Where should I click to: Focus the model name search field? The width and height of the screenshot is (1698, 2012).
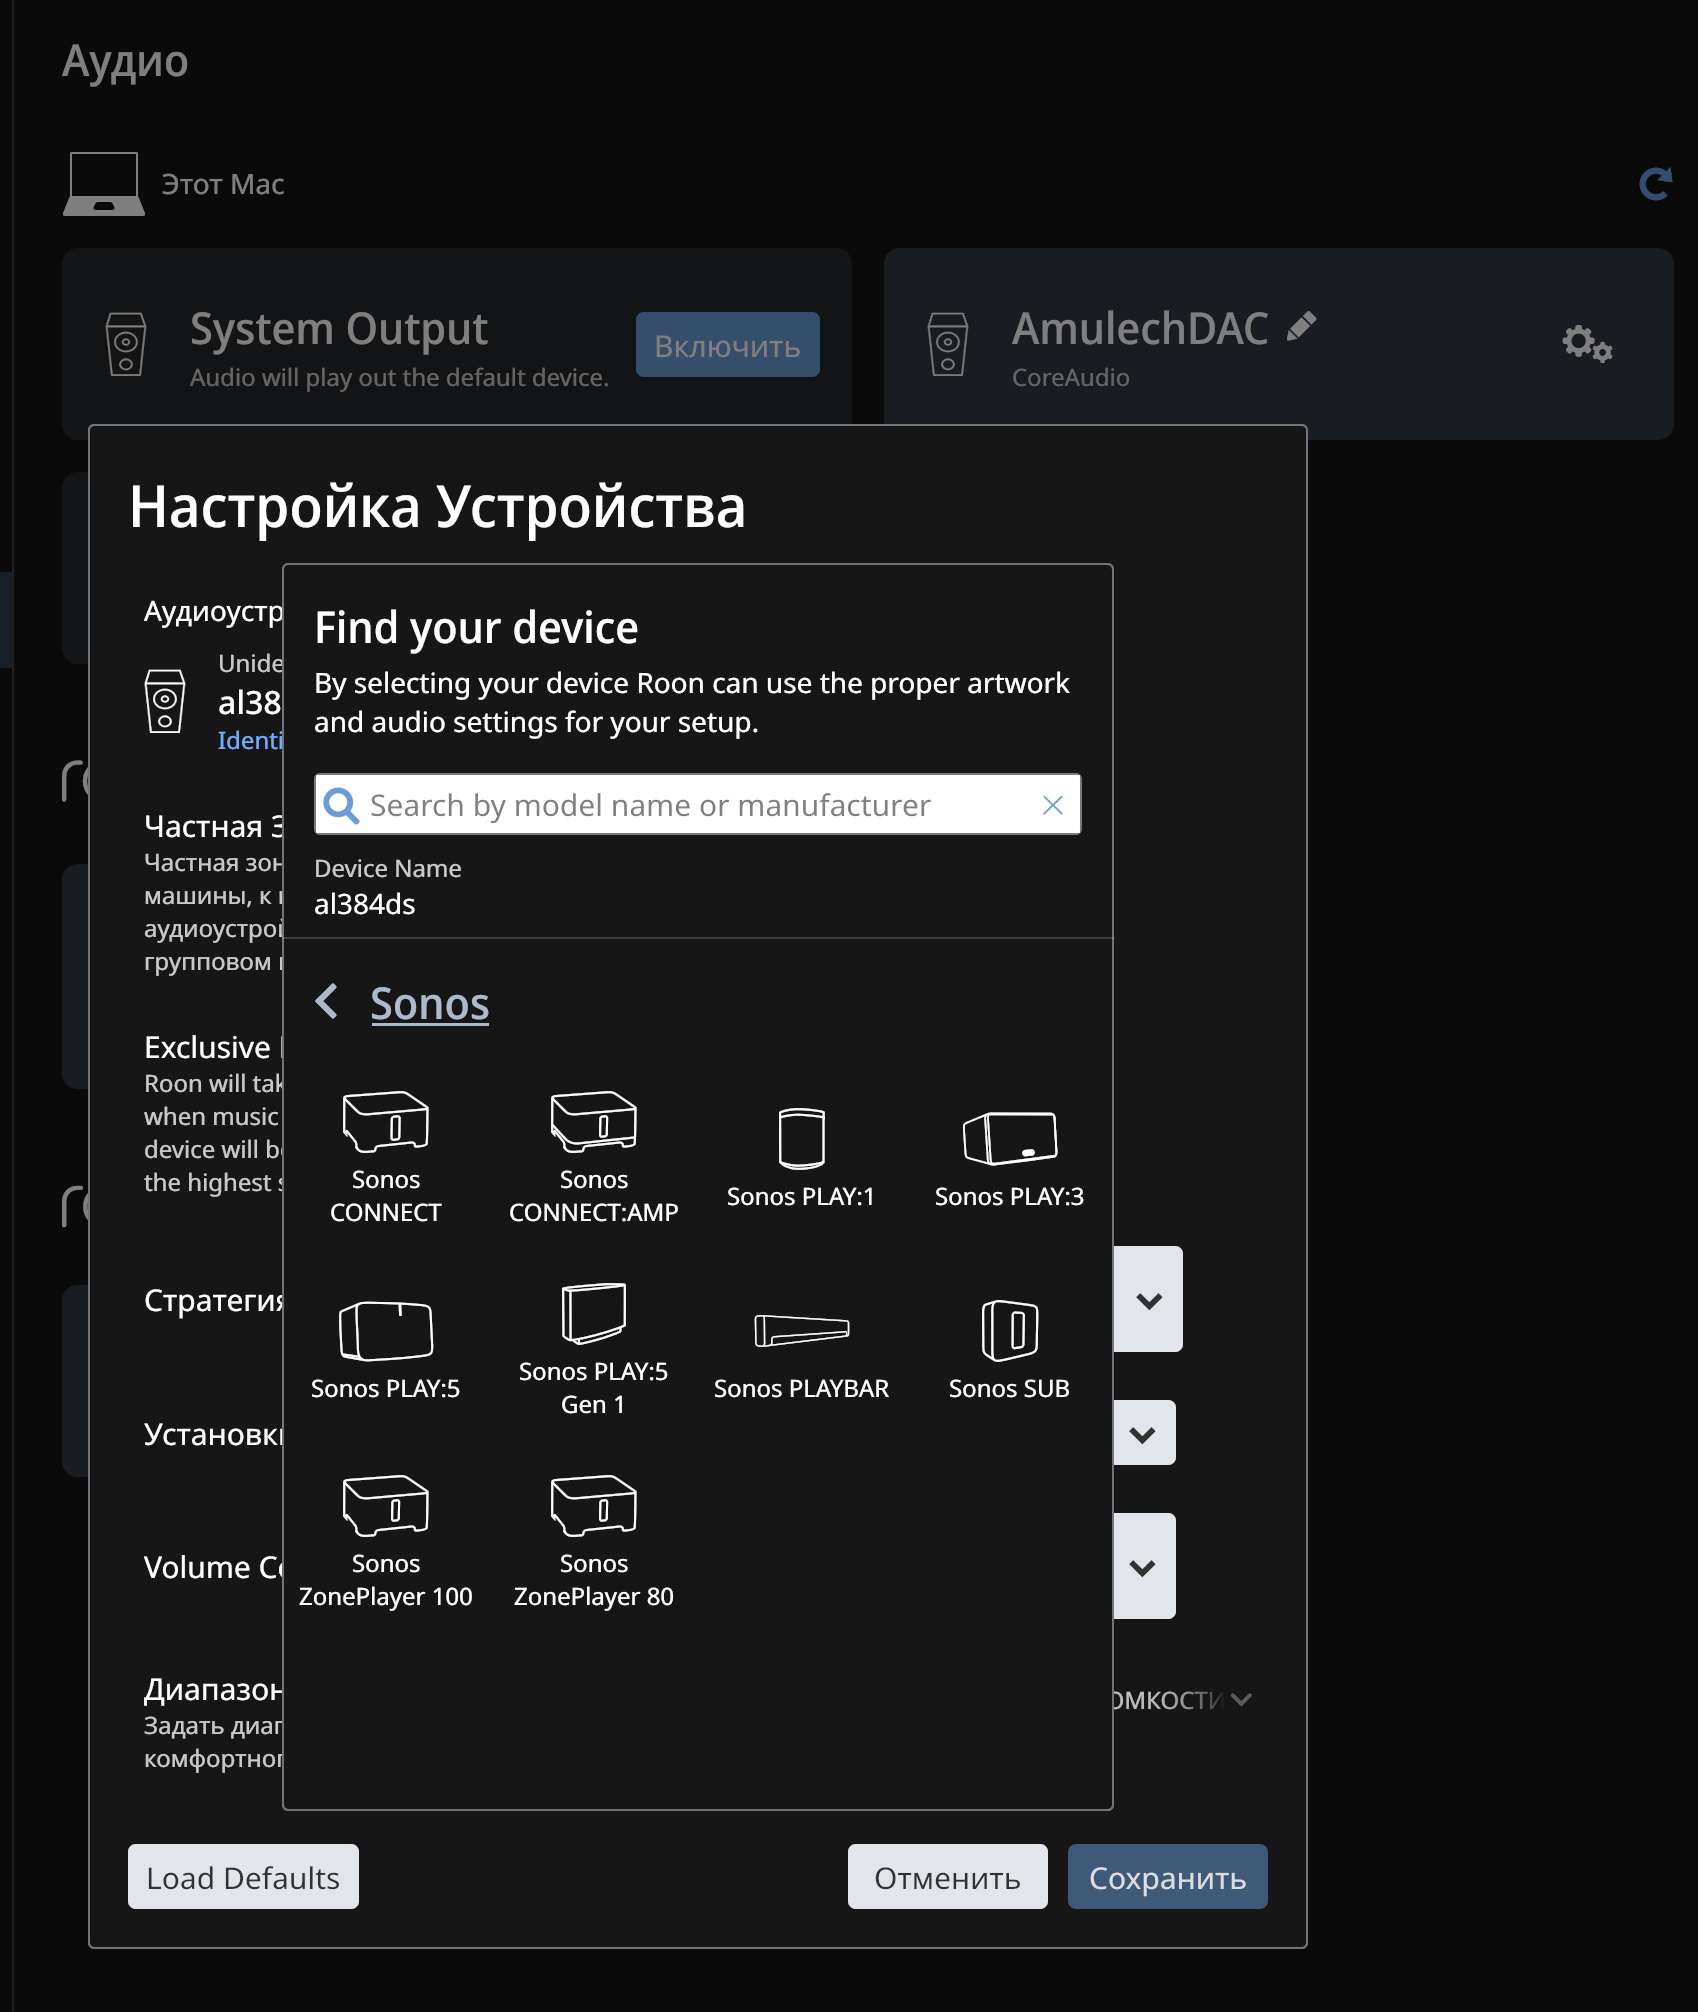coord(697,805)
